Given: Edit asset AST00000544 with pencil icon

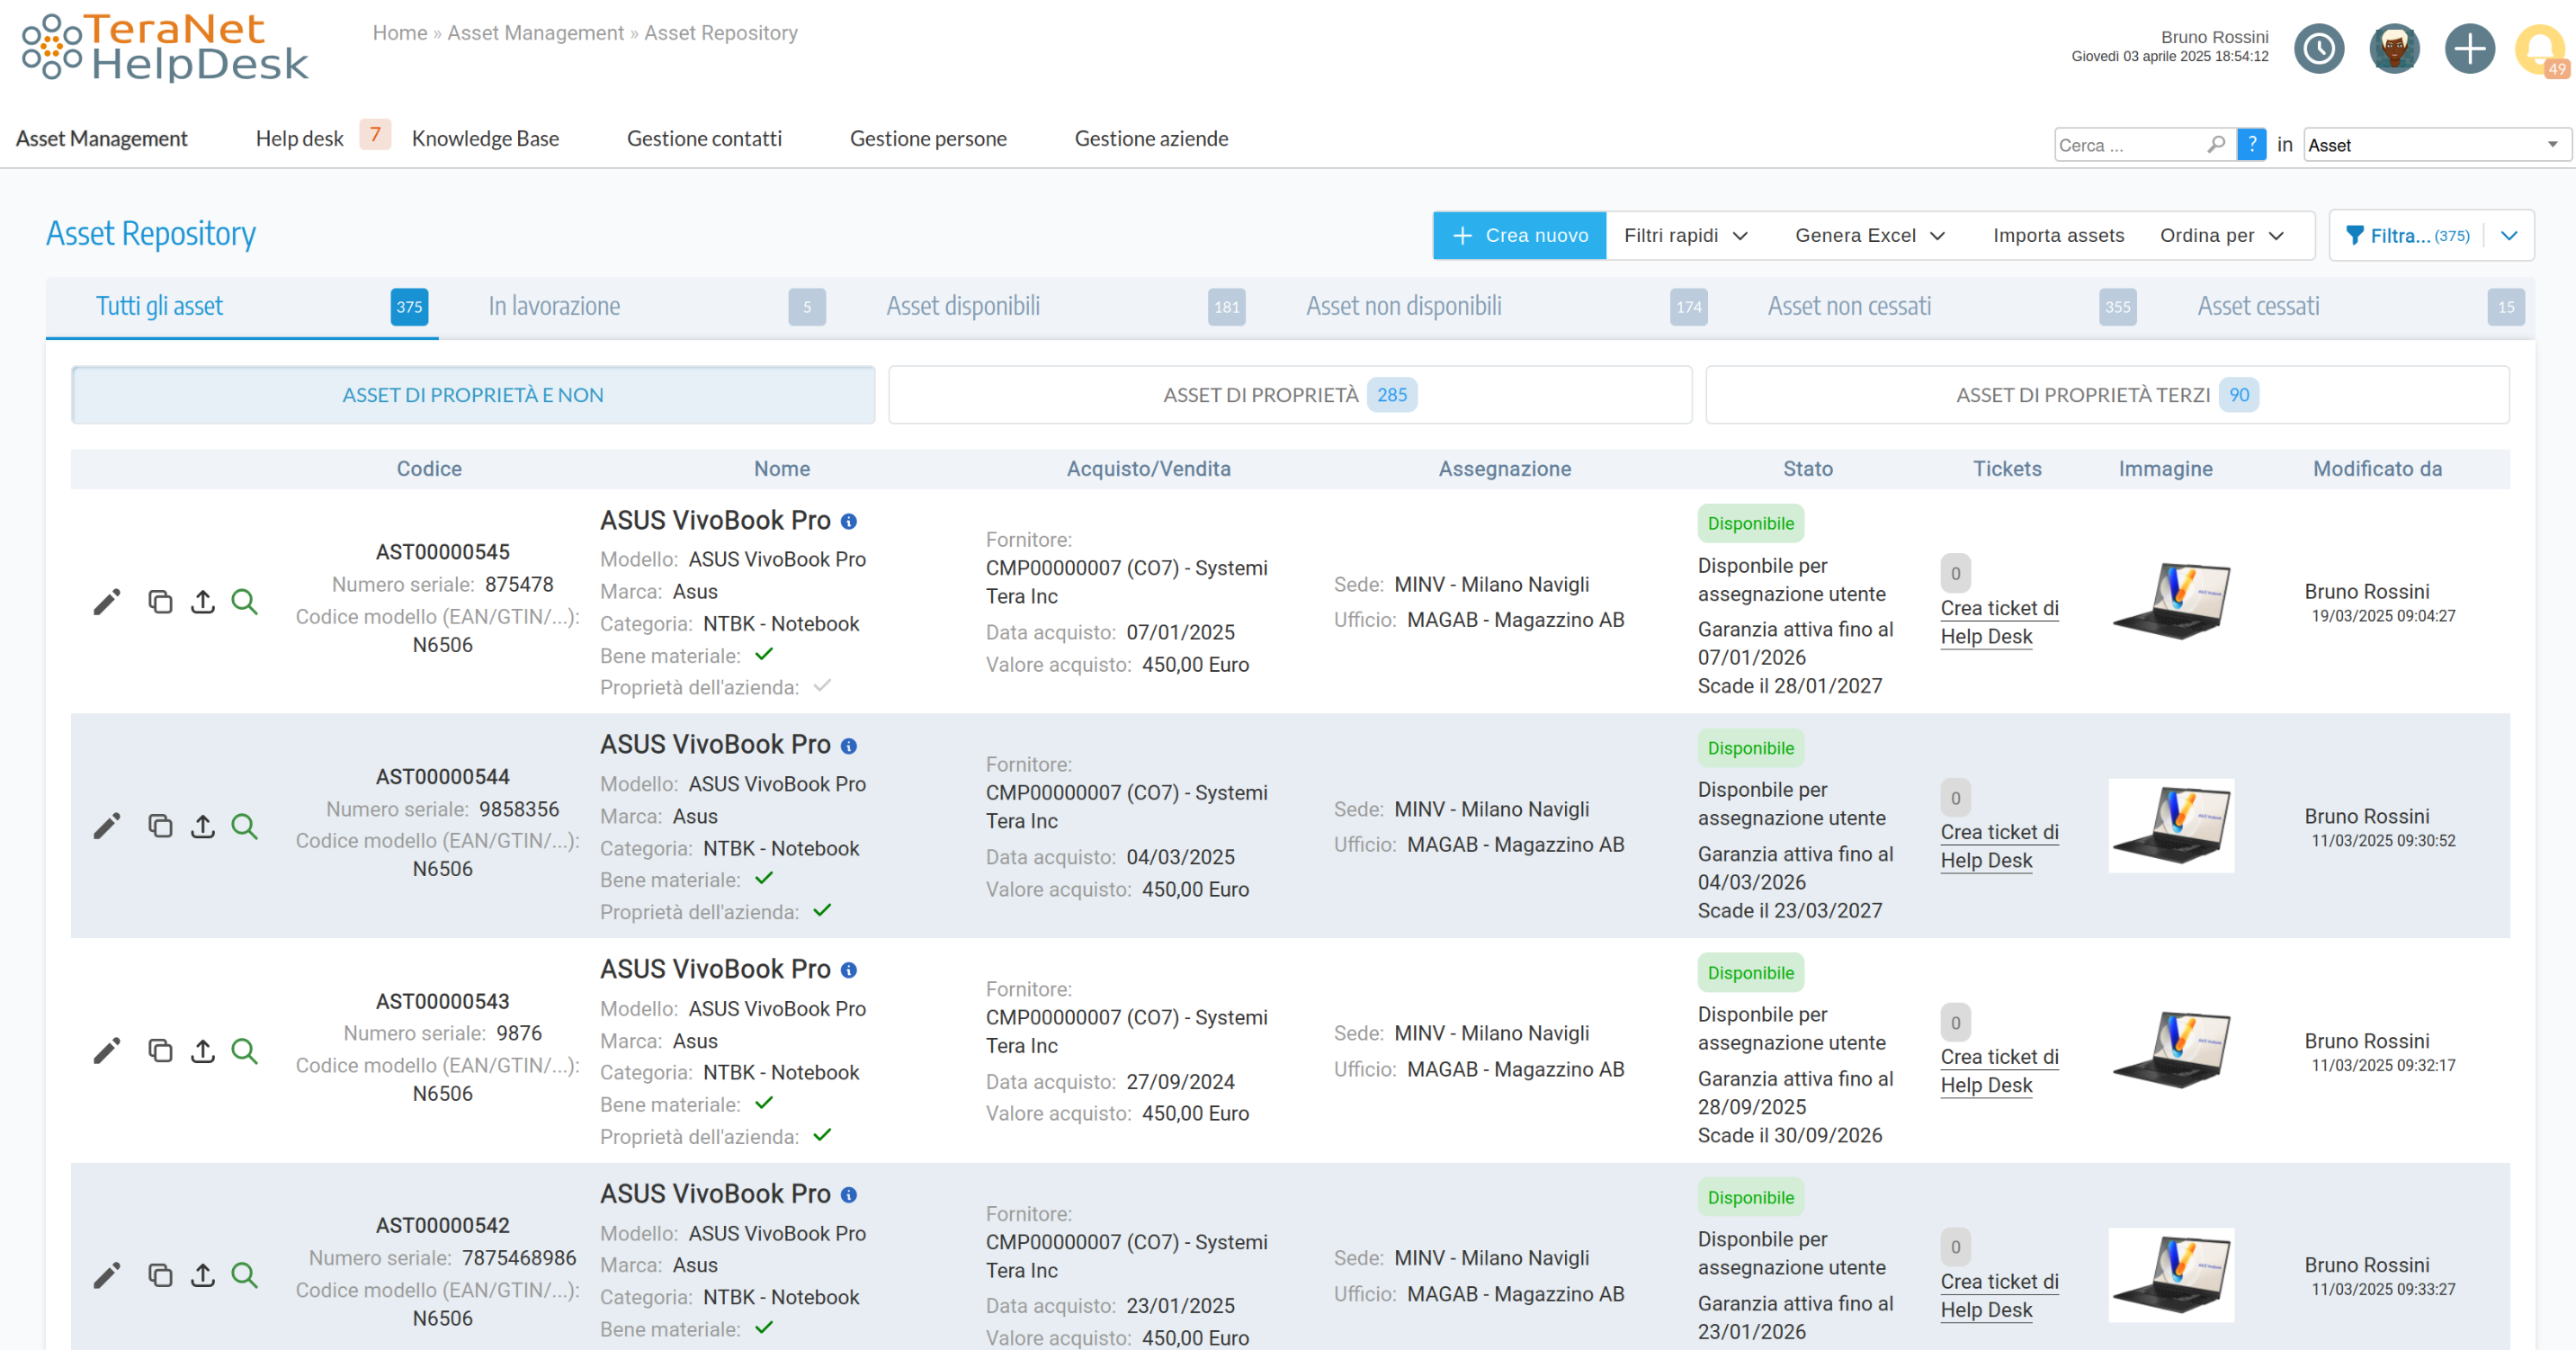Looking at the screenshot, I should (107, 826).
